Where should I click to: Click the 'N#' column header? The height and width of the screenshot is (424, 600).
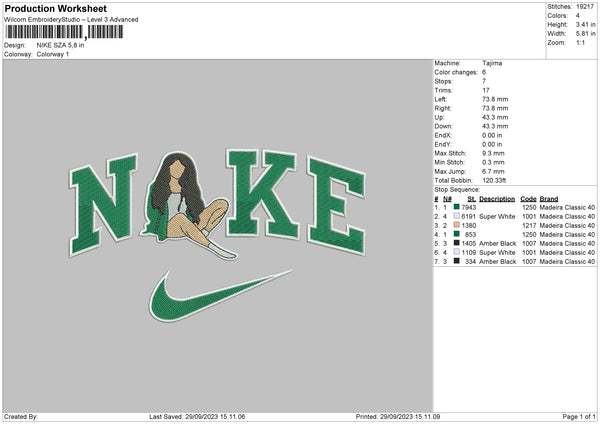point(447,199)
